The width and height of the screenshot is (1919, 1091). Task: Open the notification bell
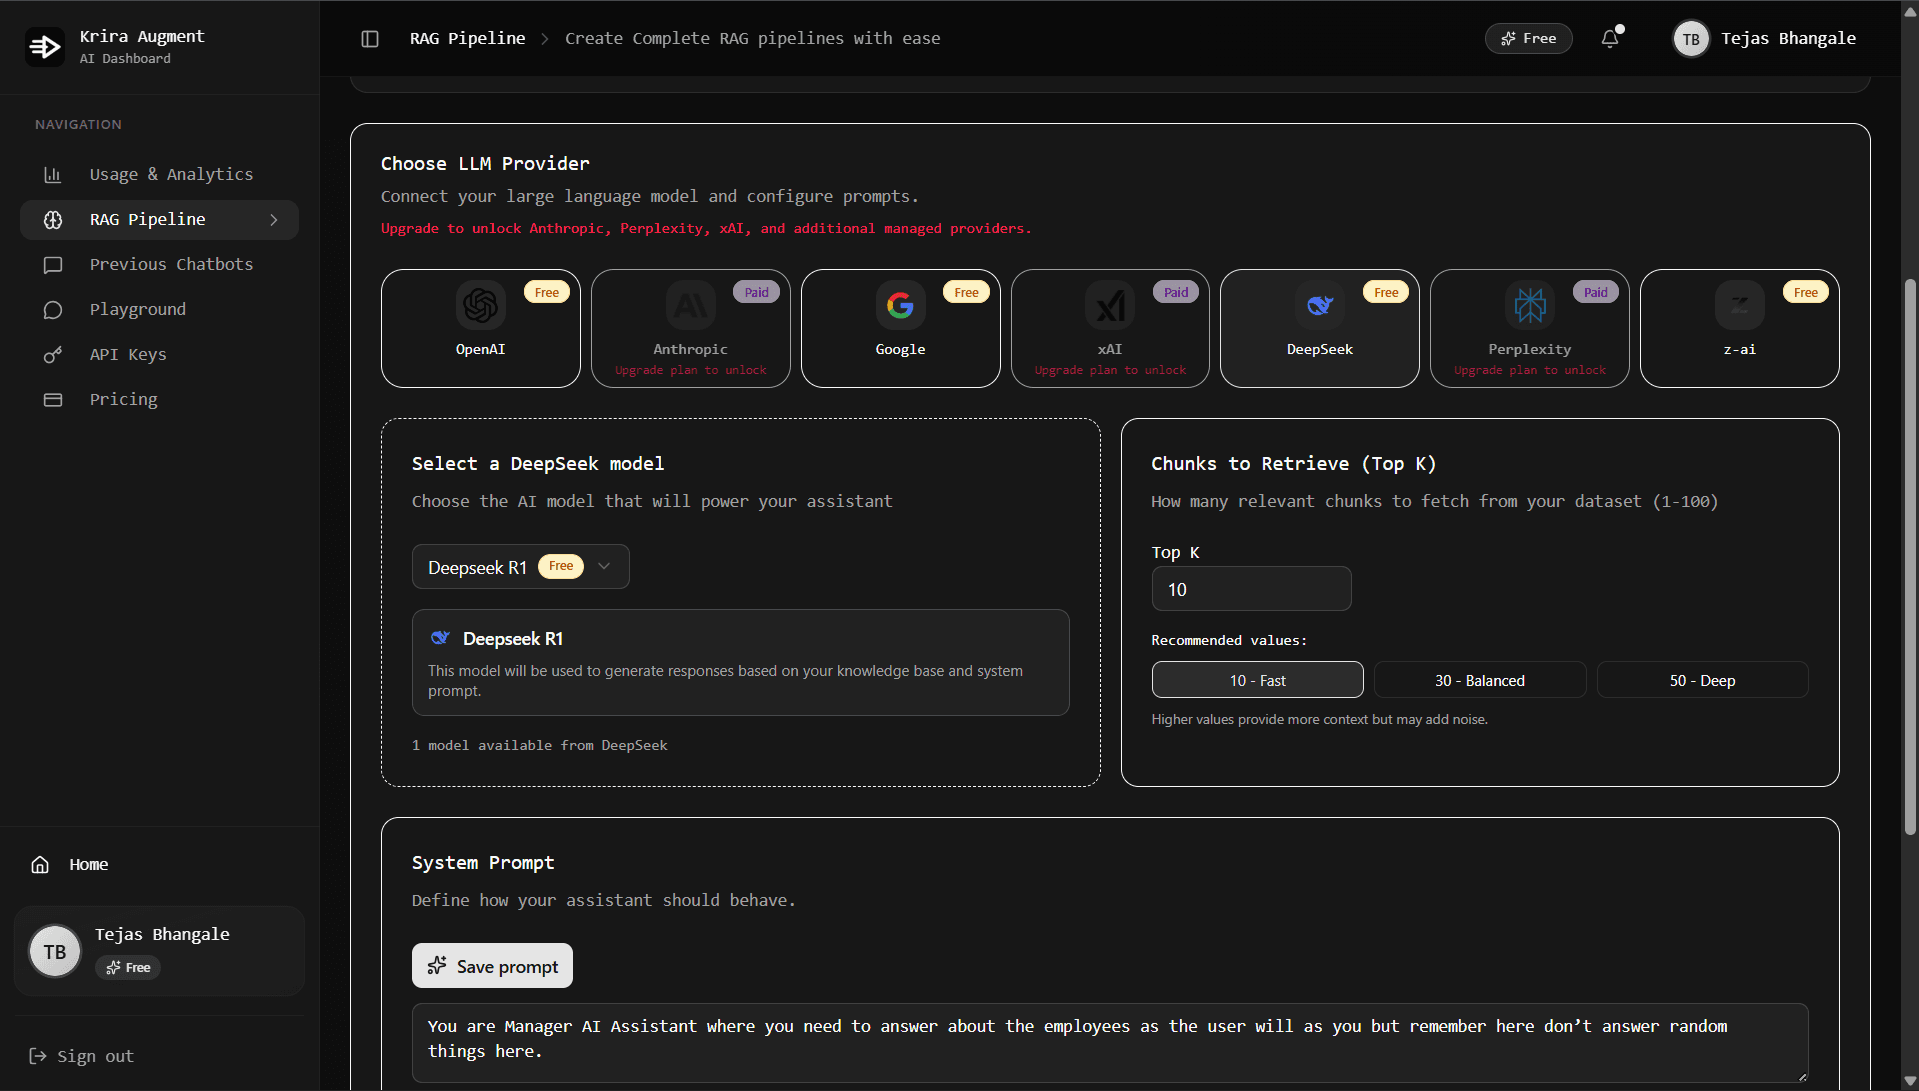(1609, 38)
